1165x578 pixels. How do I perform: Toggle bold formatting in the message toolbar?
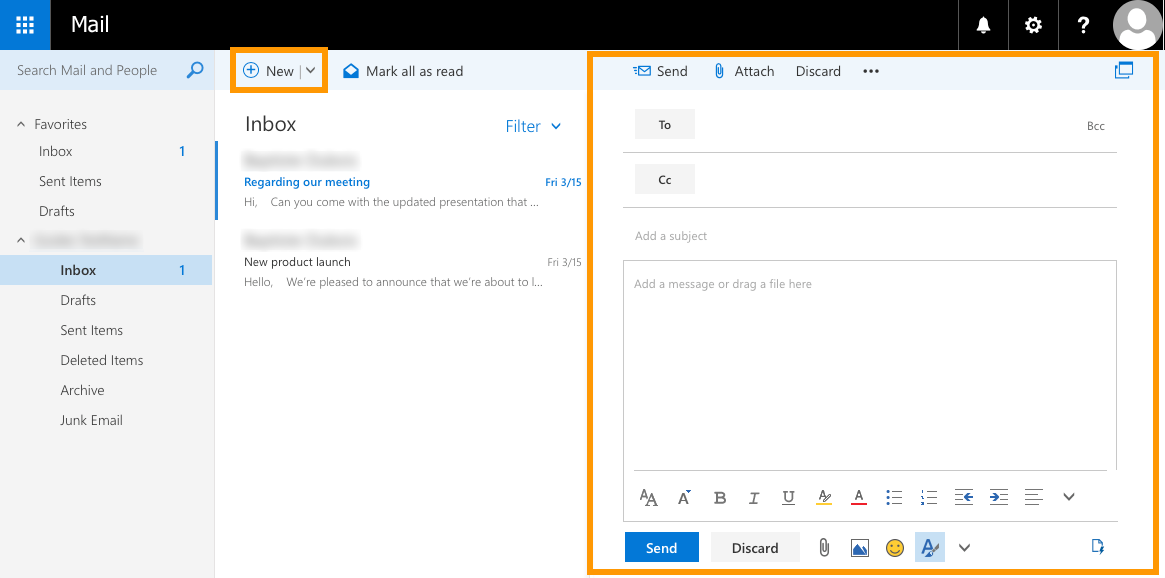[x=720, y=497]
